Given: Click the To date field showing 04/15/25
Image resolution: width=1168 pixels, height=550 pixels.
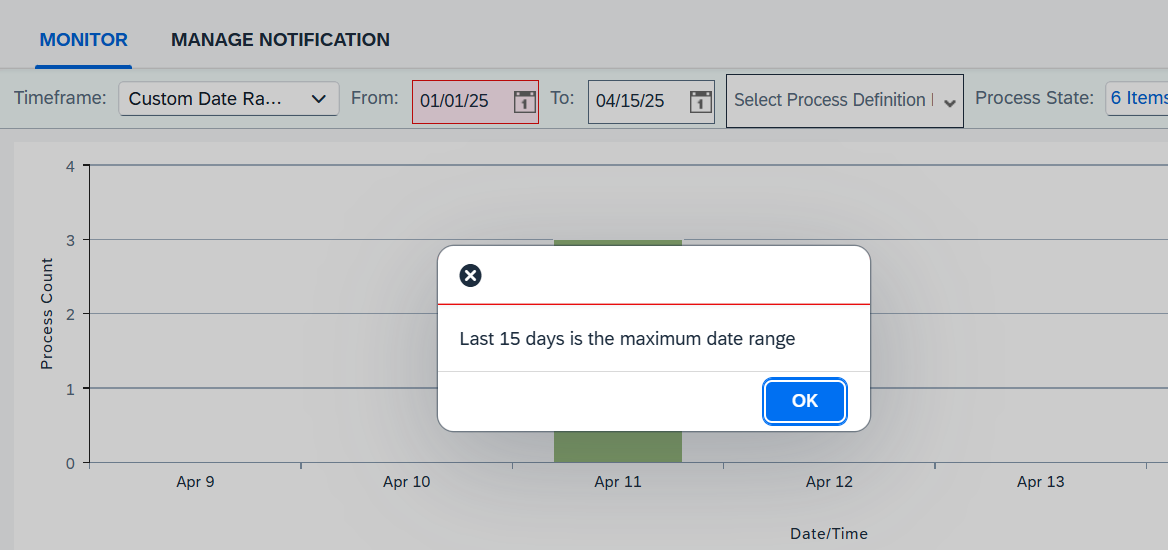Looking at the screenshot, I should 651,101.
